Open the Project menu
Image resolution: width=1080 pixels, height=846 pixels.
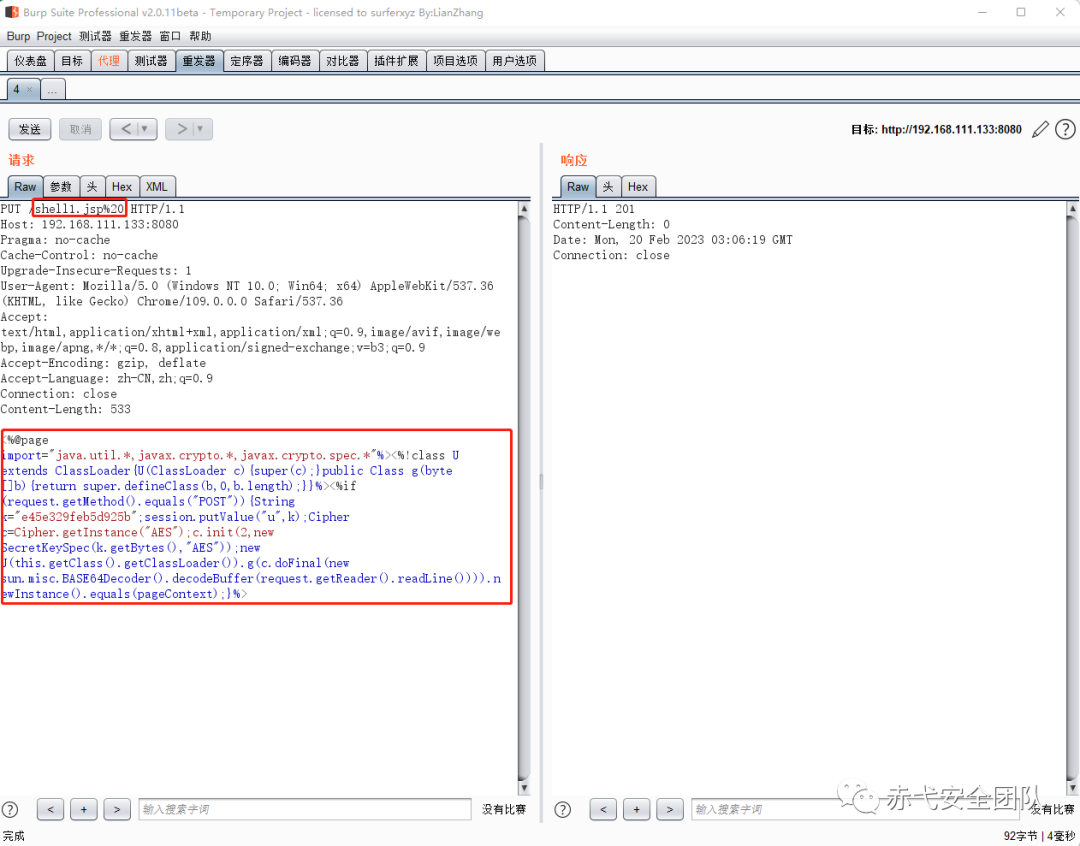click(54, 36)
